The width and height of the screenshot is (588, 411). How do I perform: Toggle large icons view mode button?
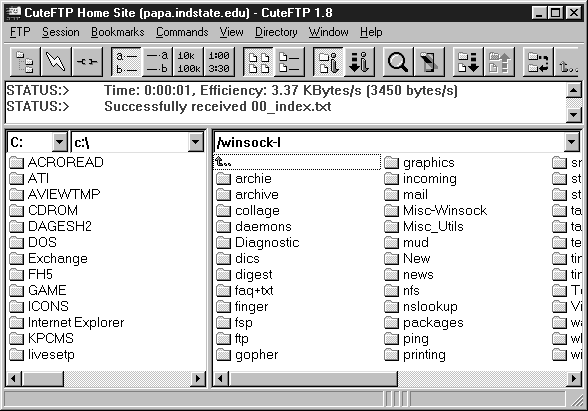coord(259,62)
